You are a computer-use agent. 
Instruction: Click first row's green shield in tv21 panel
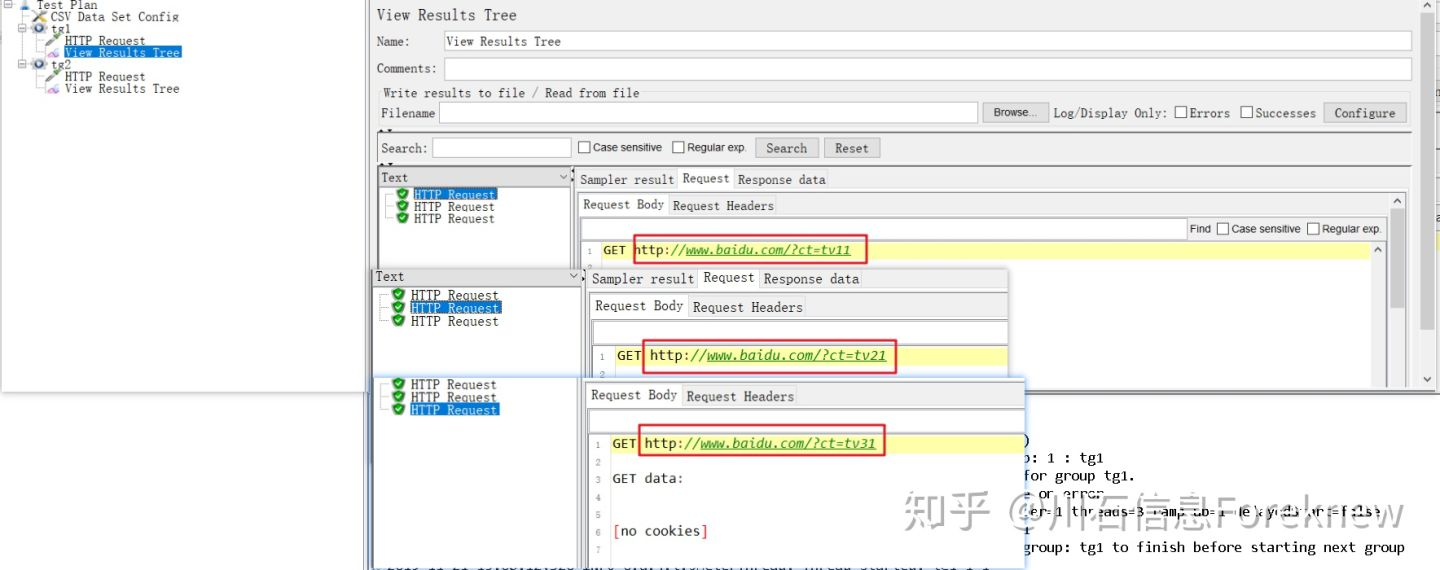point(398,295)
